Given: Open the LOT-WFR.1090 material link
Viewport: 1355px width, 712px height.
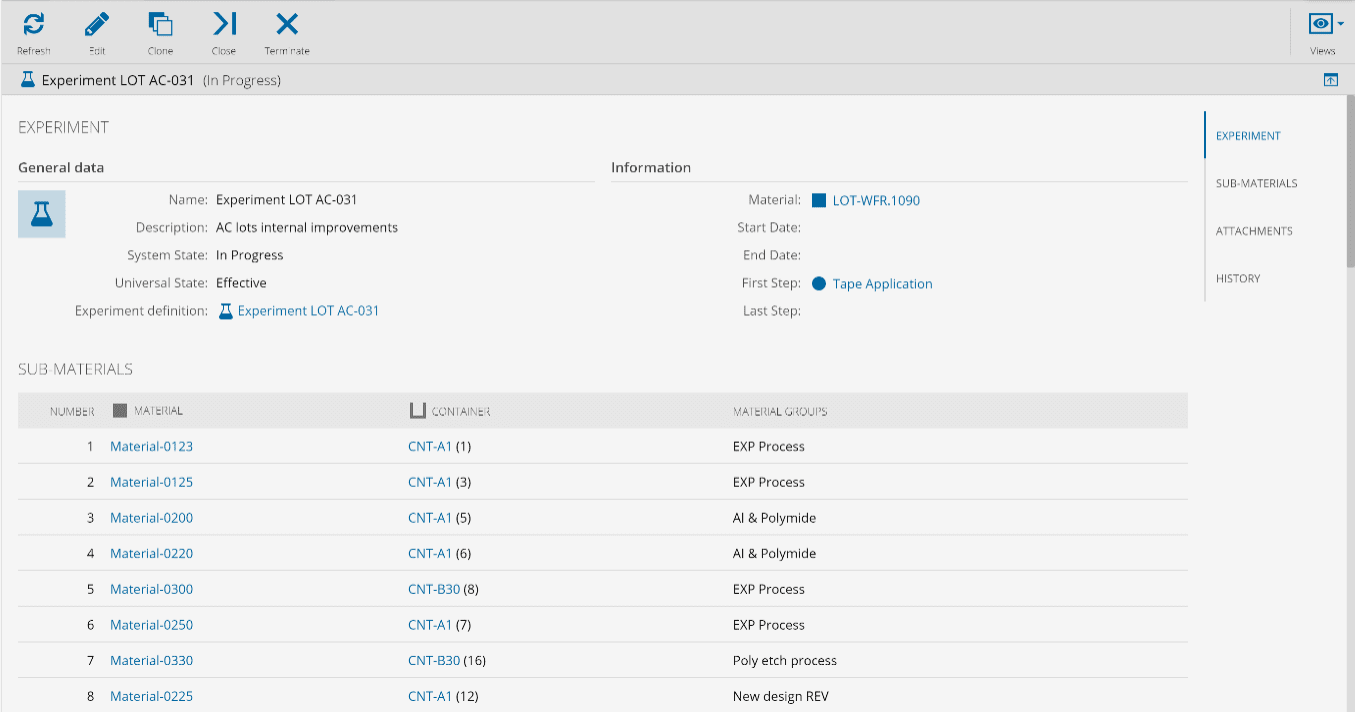Looking at the screenshot, I should pyautogui.click(x=875, y=201).
